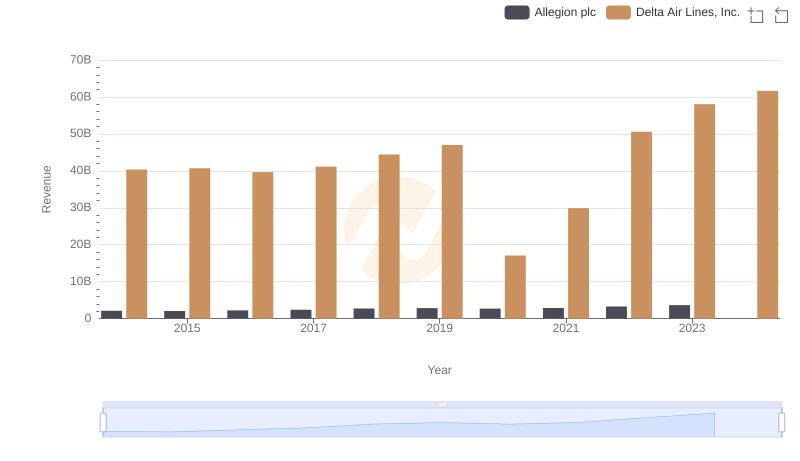Click the 2019 Delta Air Lines bar
Screen dimensions: 800x461
click(x=452, y=232)
